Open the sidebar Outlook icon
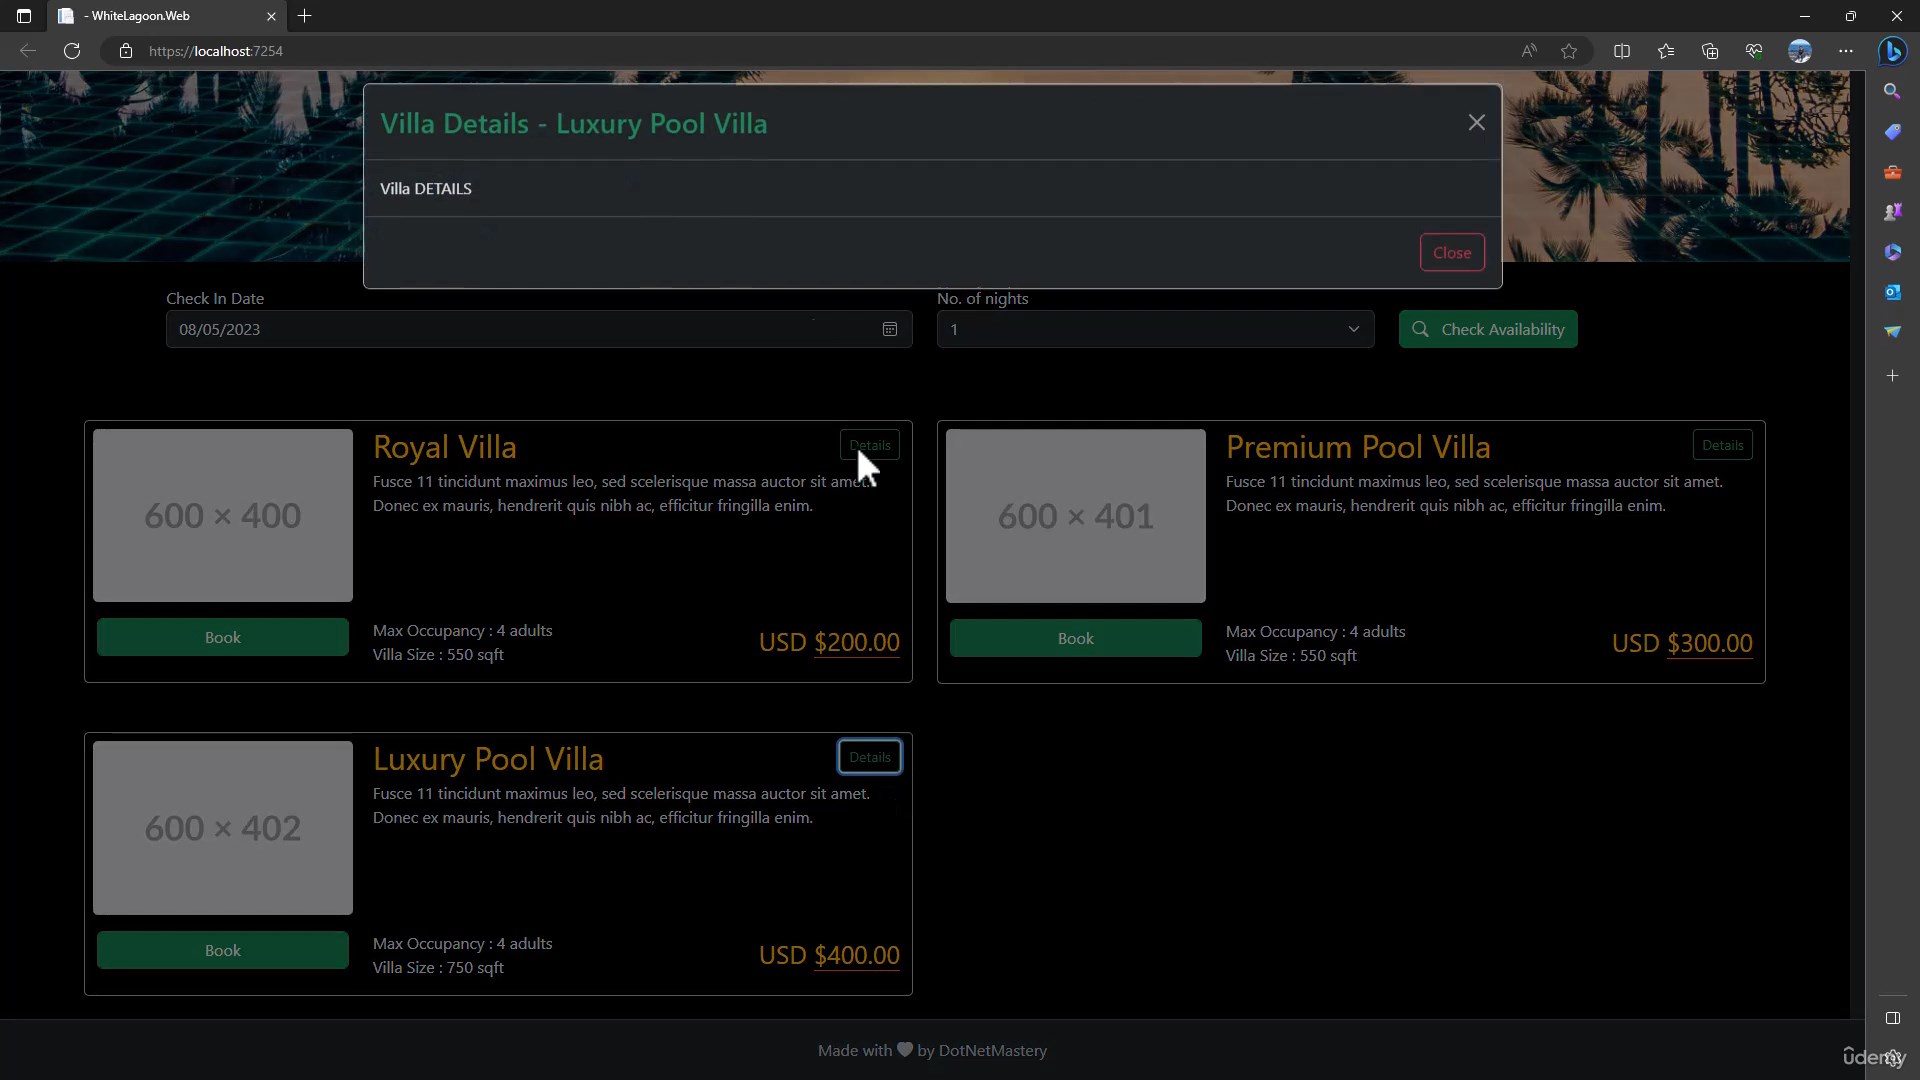 [1892, 292]
